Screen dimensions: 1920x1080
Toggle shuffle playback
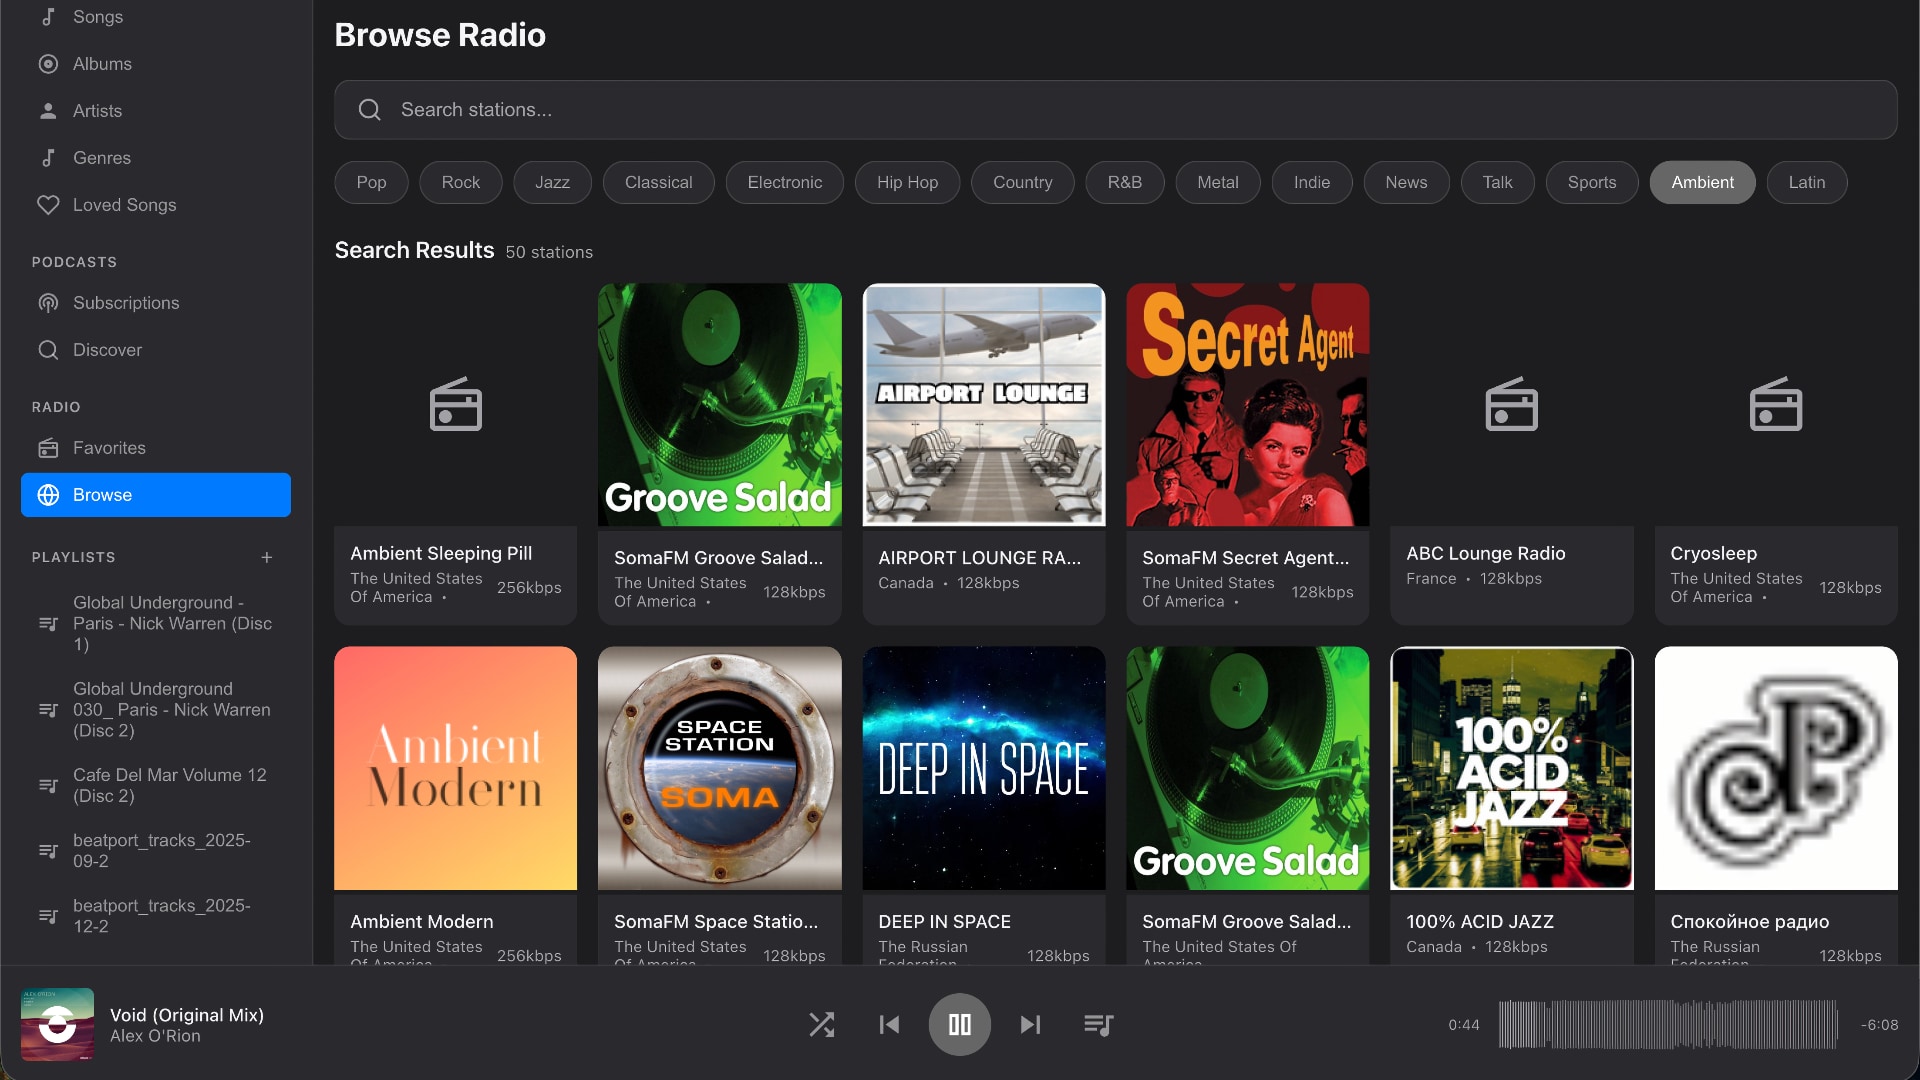[x=821, y=1024]
